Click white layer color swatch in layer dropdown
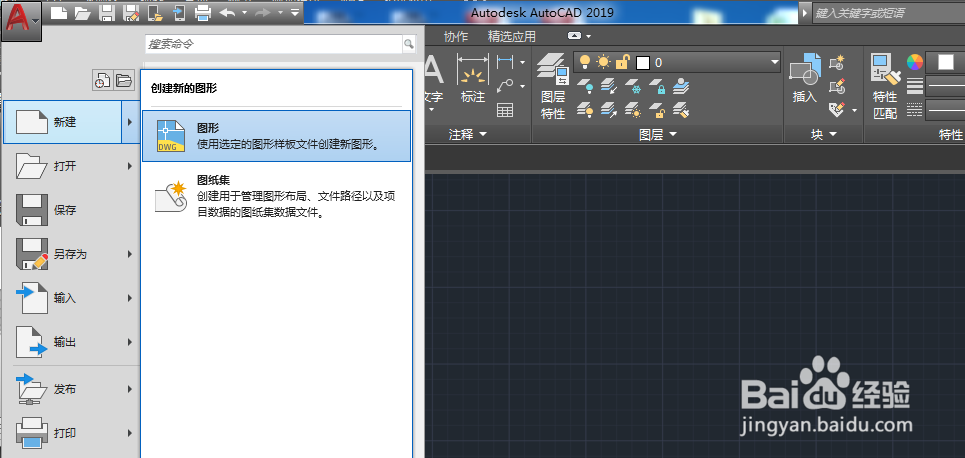The height and width of the screenshot is (458, 965). point(643,63)
